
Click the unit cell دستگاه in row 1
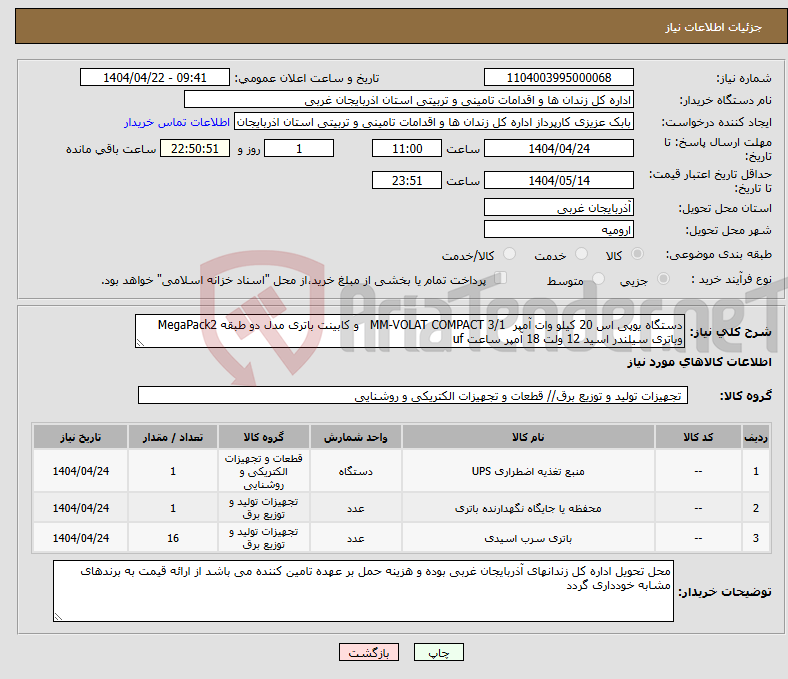(355, 471)
